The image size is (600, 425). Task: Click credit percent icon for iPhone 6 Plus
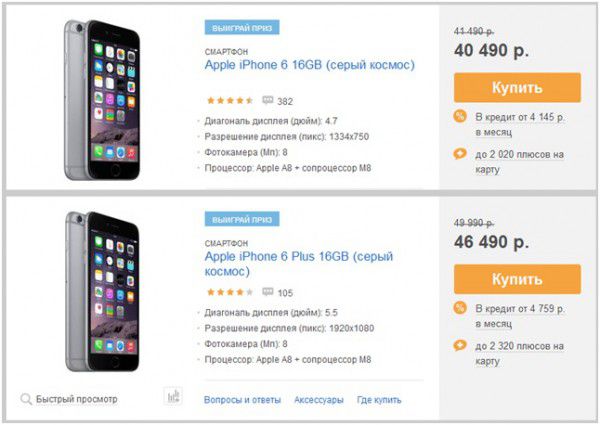460,308
